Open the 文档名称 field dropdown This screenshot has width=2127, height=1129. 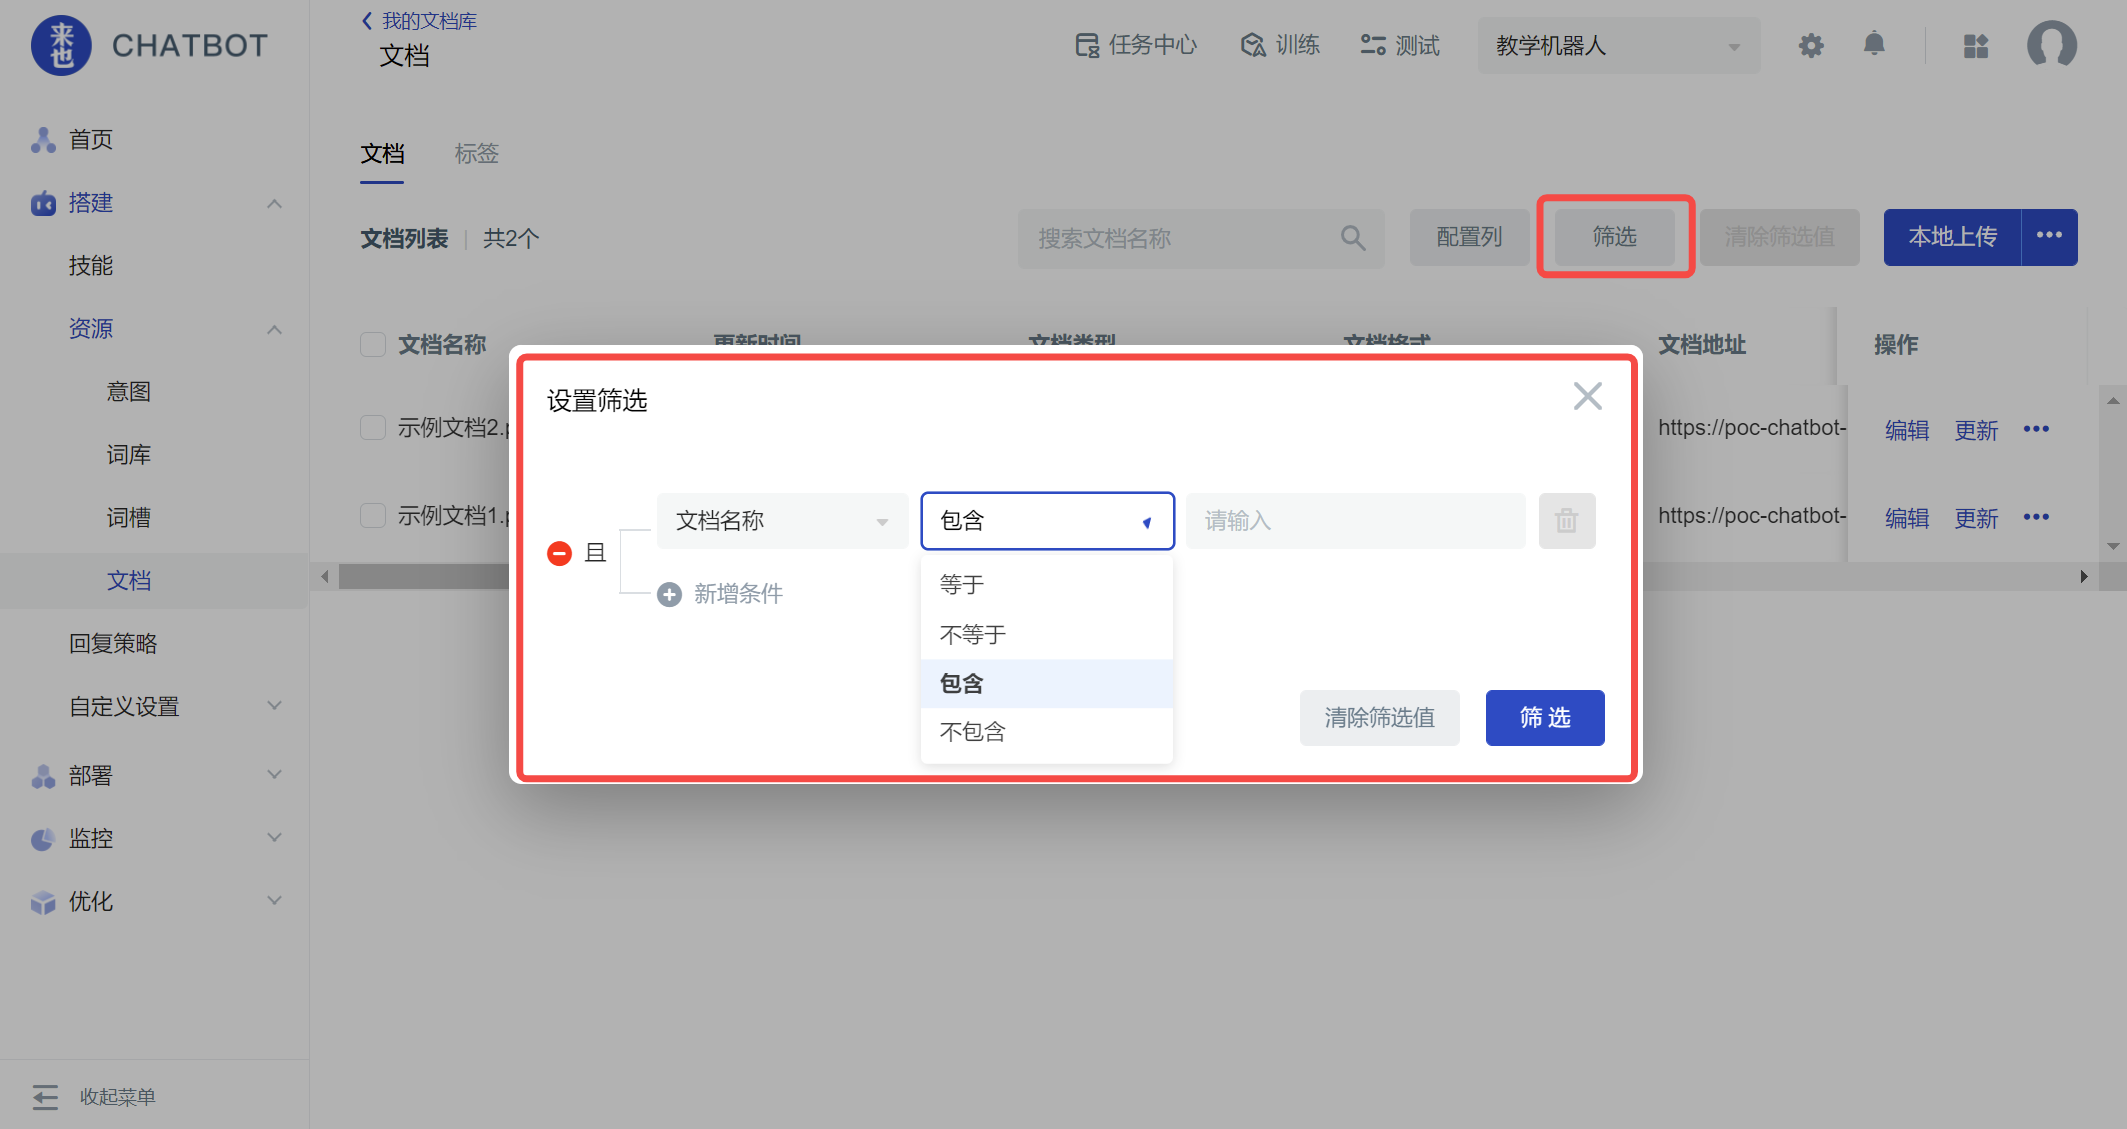tap(783, 521)
